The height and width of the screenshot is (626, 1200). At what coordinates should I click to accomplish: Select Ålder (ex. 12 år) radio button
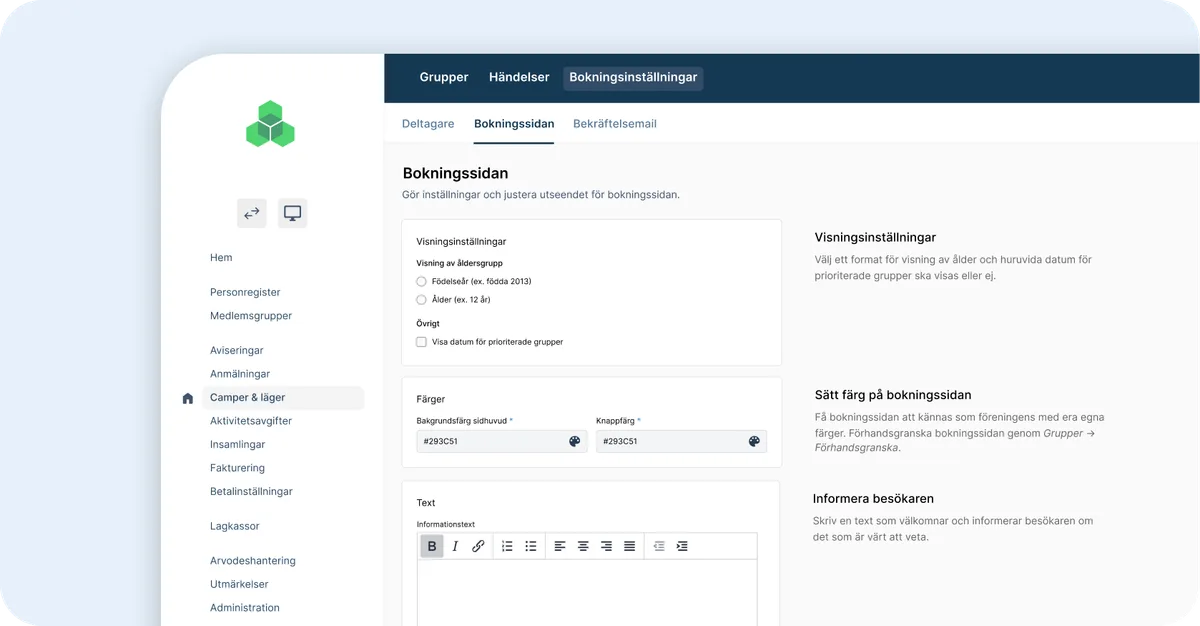click(421, 300)
